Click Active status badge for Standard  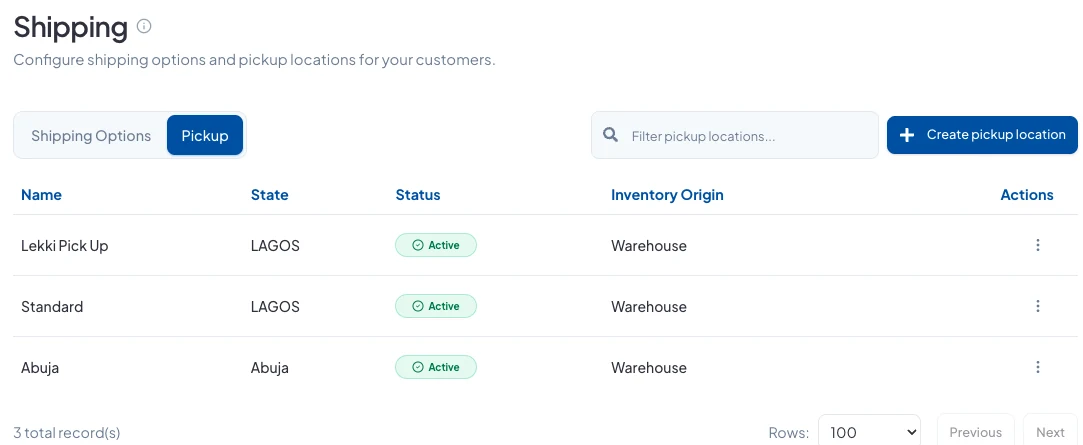(x=436, y=306)
